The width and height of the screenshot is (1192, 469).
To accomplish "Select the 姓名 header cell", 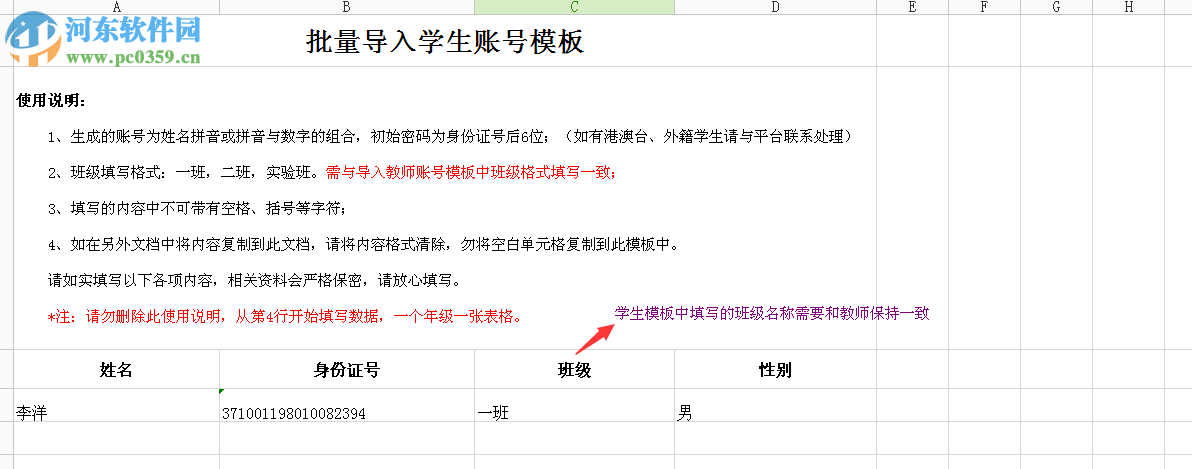I will click(116, 370).
